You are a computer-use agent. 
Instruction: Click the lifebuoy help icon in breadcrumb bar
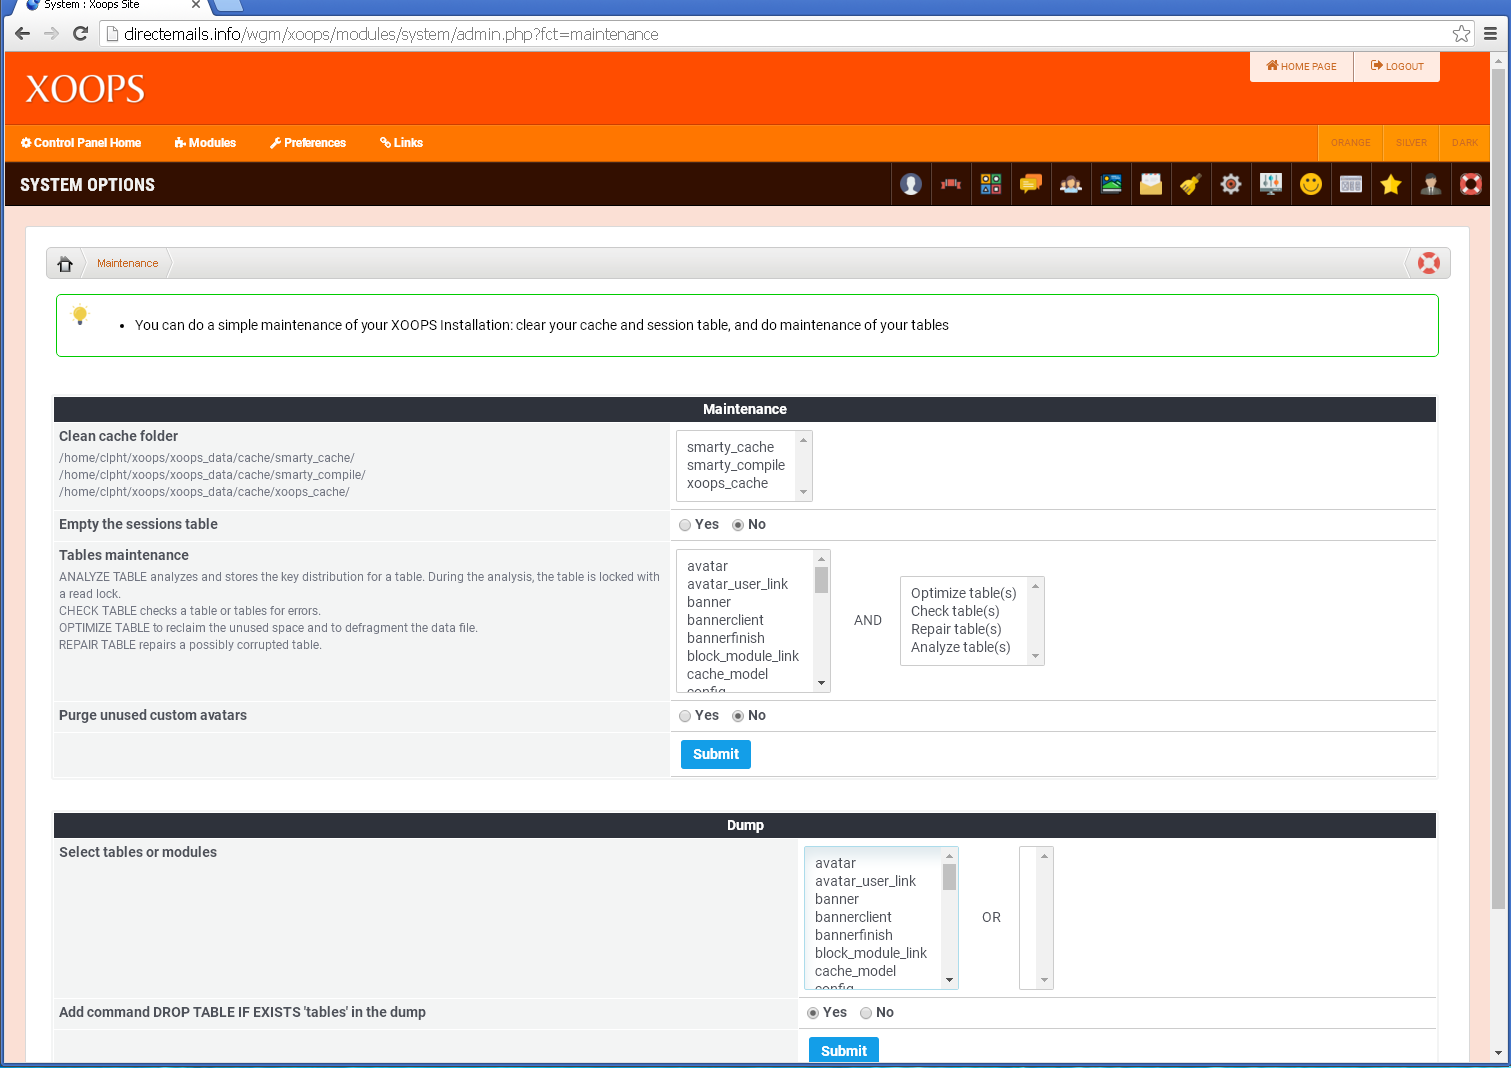click(x=1429, y=263)
